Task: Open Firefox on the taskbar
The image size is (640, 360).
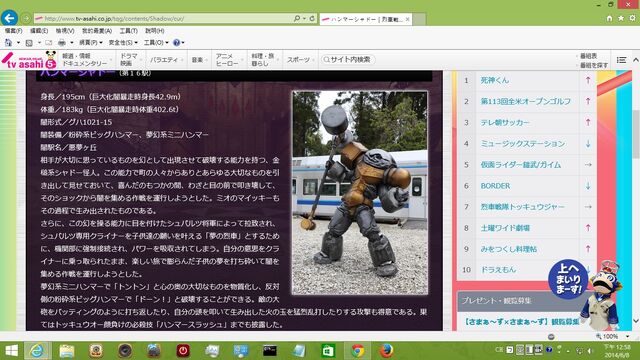Action: 386,351
